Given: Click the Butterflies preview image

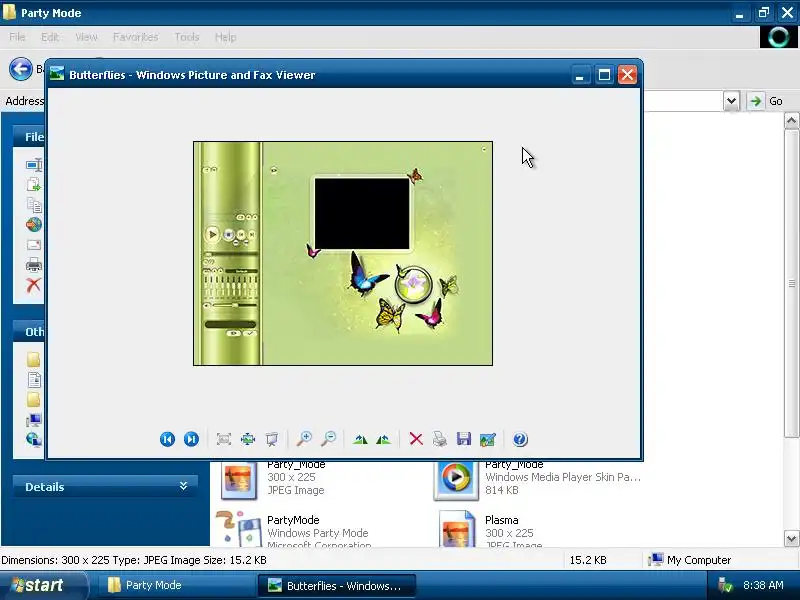Looking at the screenshot, I should coord(343,253).
